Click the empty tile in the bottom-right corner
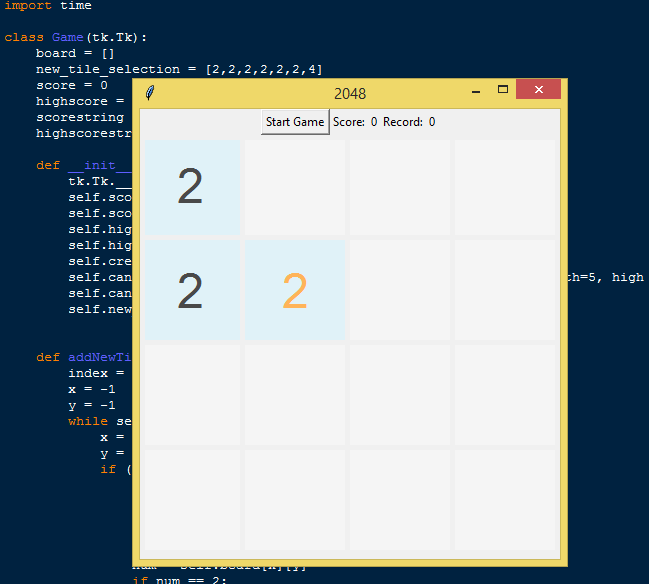The image size is (649, 584). click(504, 499)
